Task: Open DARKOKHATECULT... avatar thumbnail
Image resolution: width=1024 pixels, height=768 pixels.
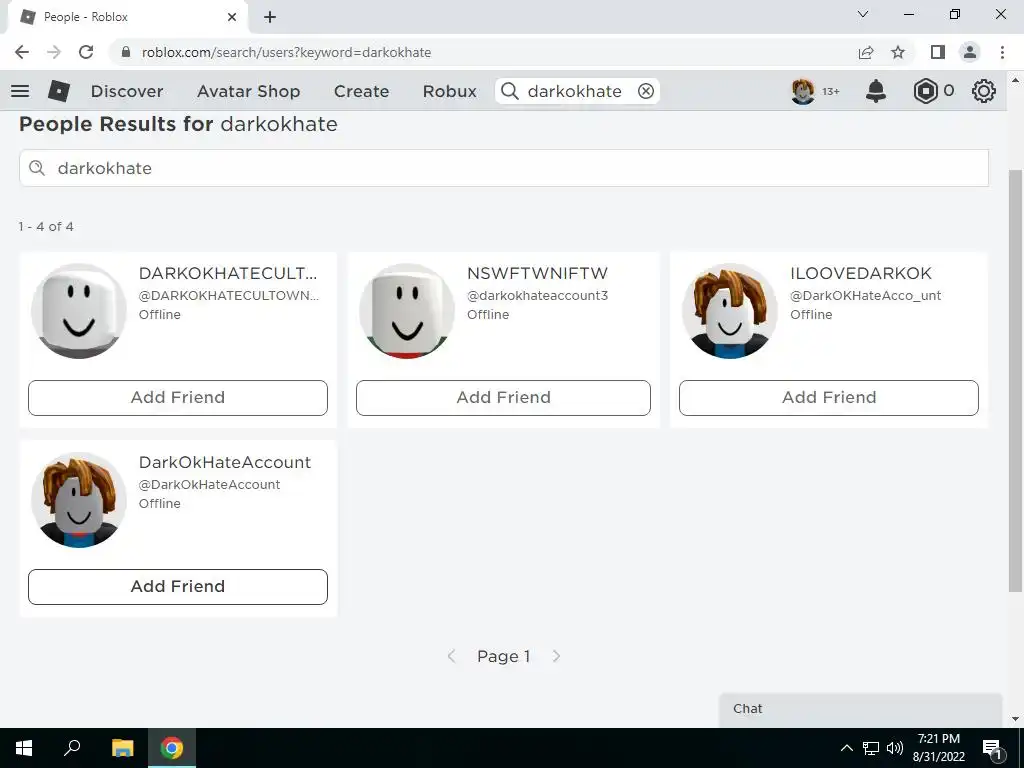Action: click(x=79, y=311)
